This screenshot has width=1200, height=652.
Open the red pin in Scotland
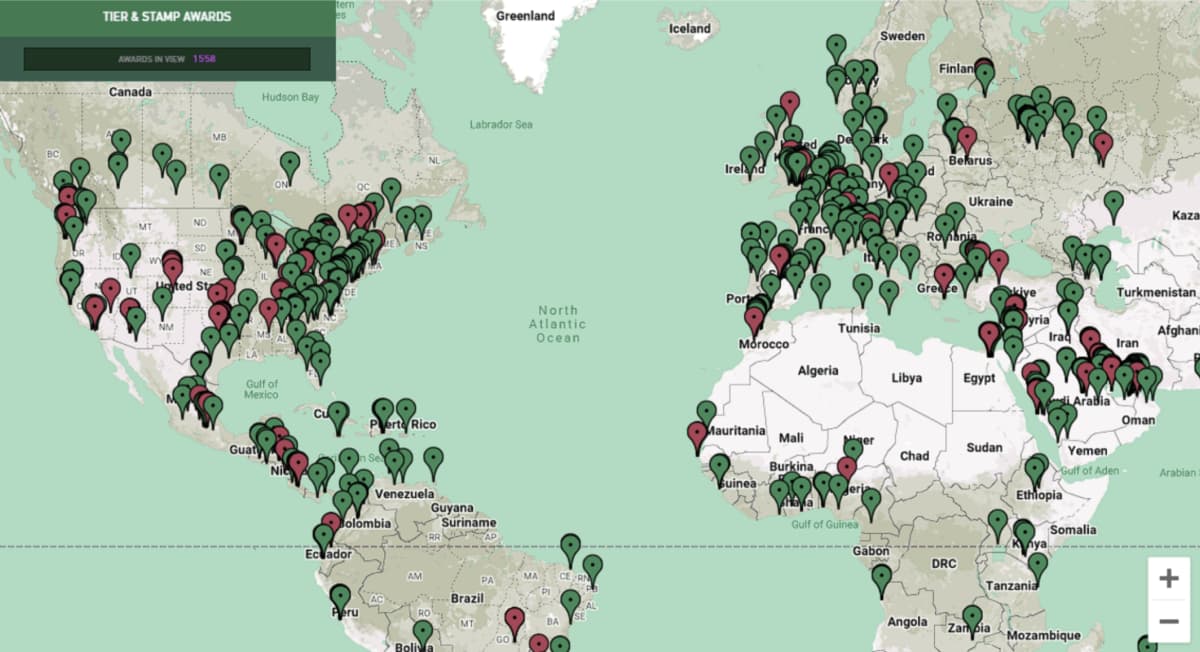(x=790, y=105)
